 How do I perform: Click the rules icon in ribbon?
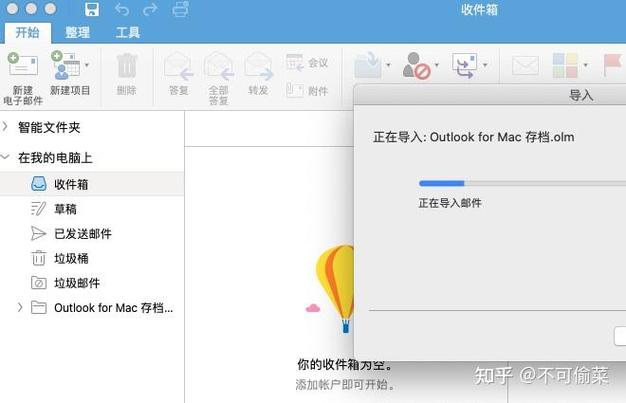coord(465,66)
